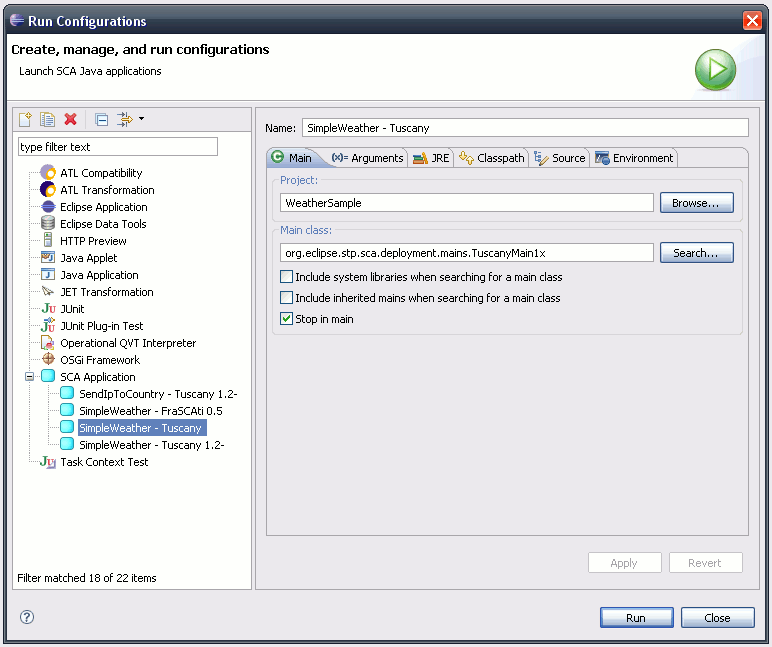Screen dimensions: 772x647
Task: Click the HTTP Preview icon
Action: (x=48, y=240)
